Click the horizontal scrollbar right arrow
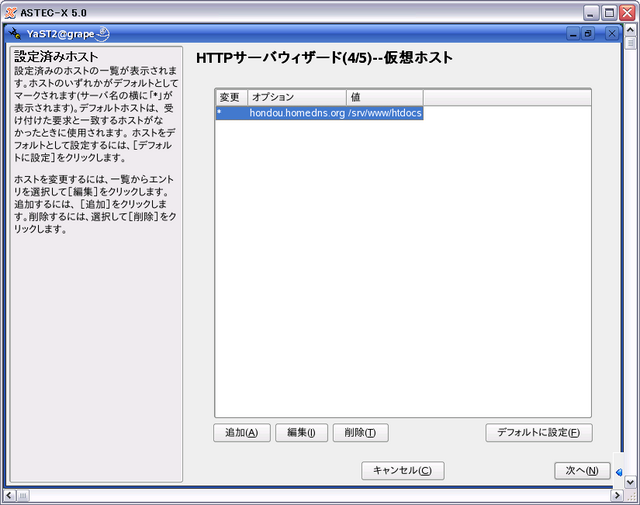Image resolution: width=640 pixels, height=505 pixels. click(617, 496)
